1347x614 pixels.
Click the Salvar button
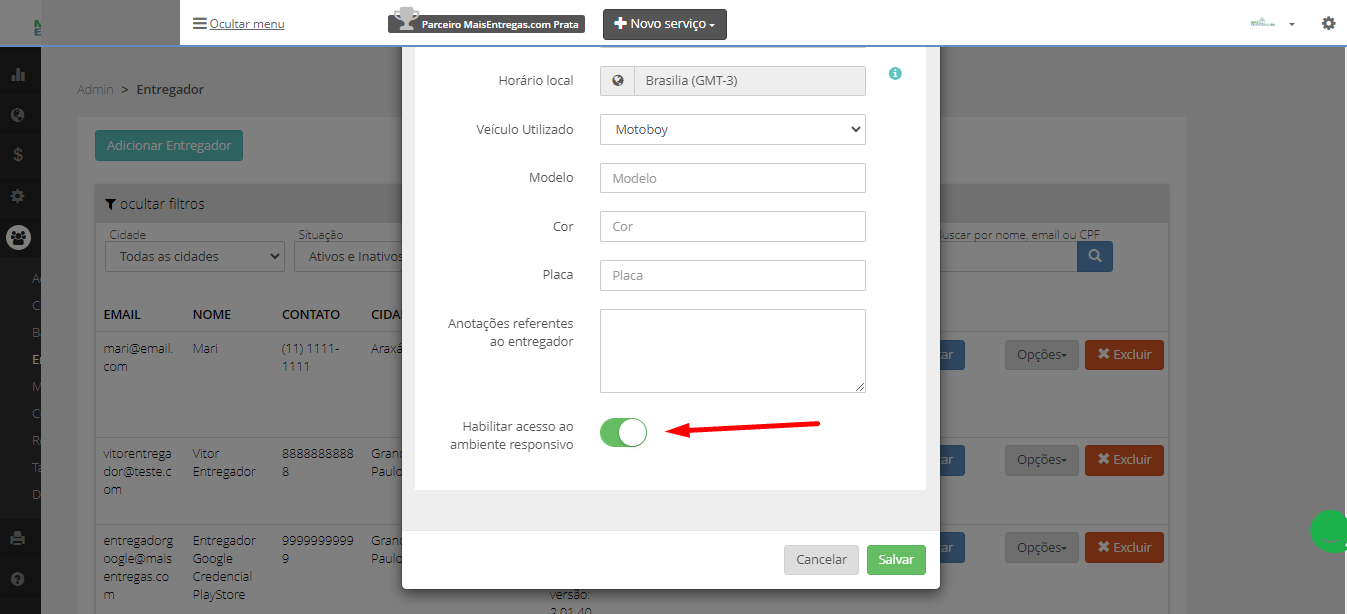[x=896, y=560]
